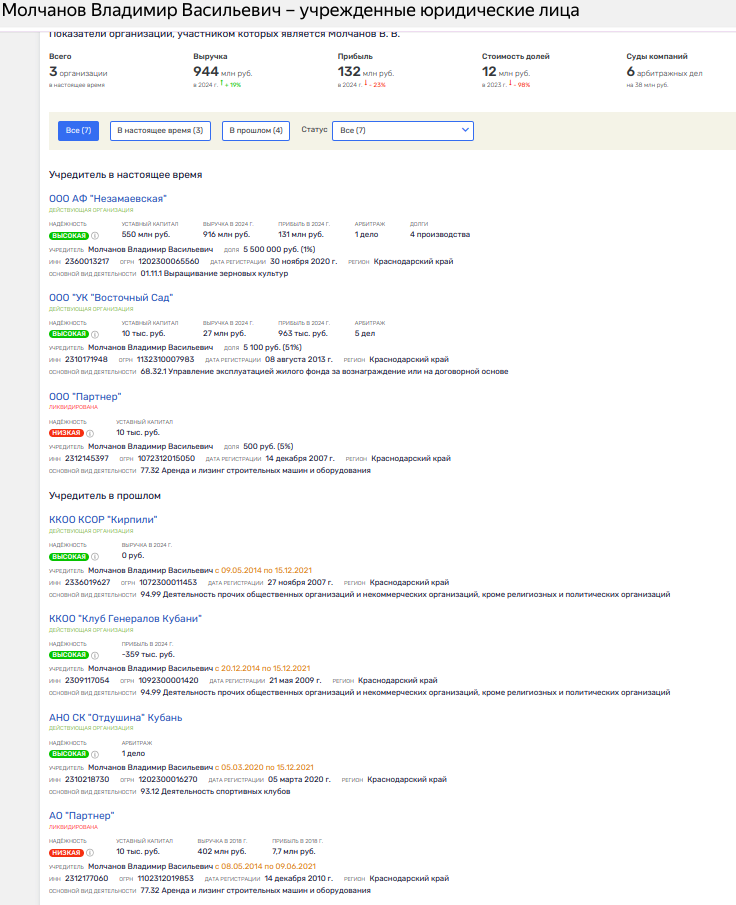This screenshot has width=736, height=905.
Task: Click ОГРН 1202300065560 value
Action: pyautogui.click(x=169, y=261)
